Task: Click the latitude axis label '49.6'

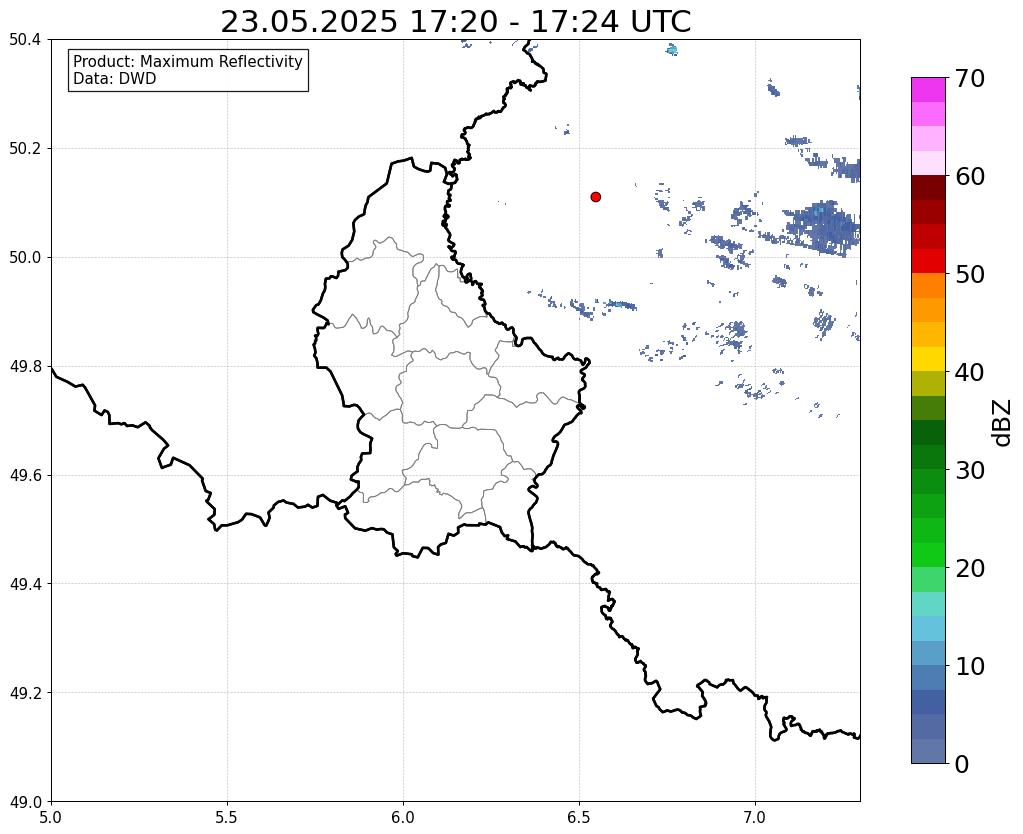Action: 25,475
